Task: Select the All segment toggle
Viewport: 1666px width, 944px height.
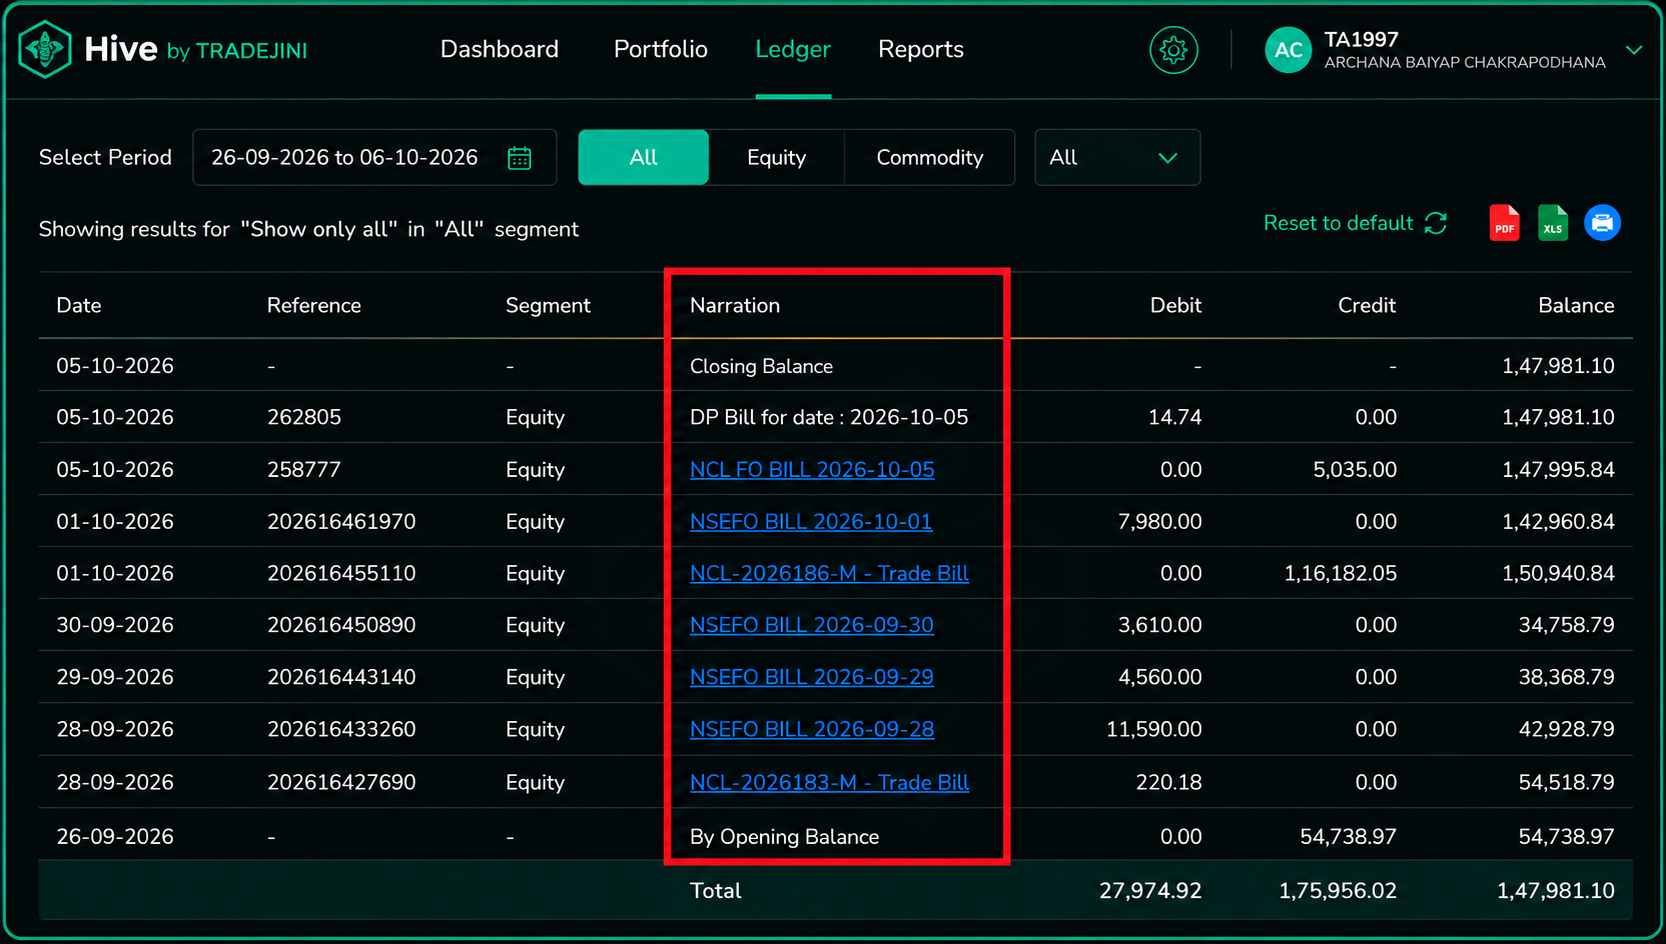Action: [643, 157]
